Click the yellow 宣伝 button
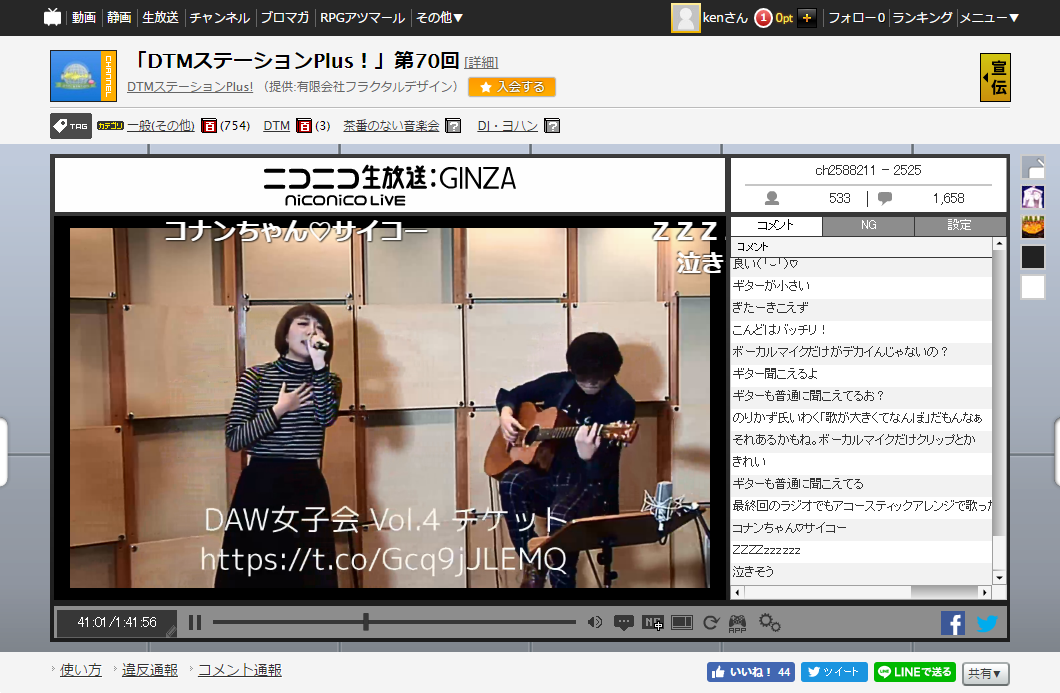1060x693 pixels. [995, 77]
